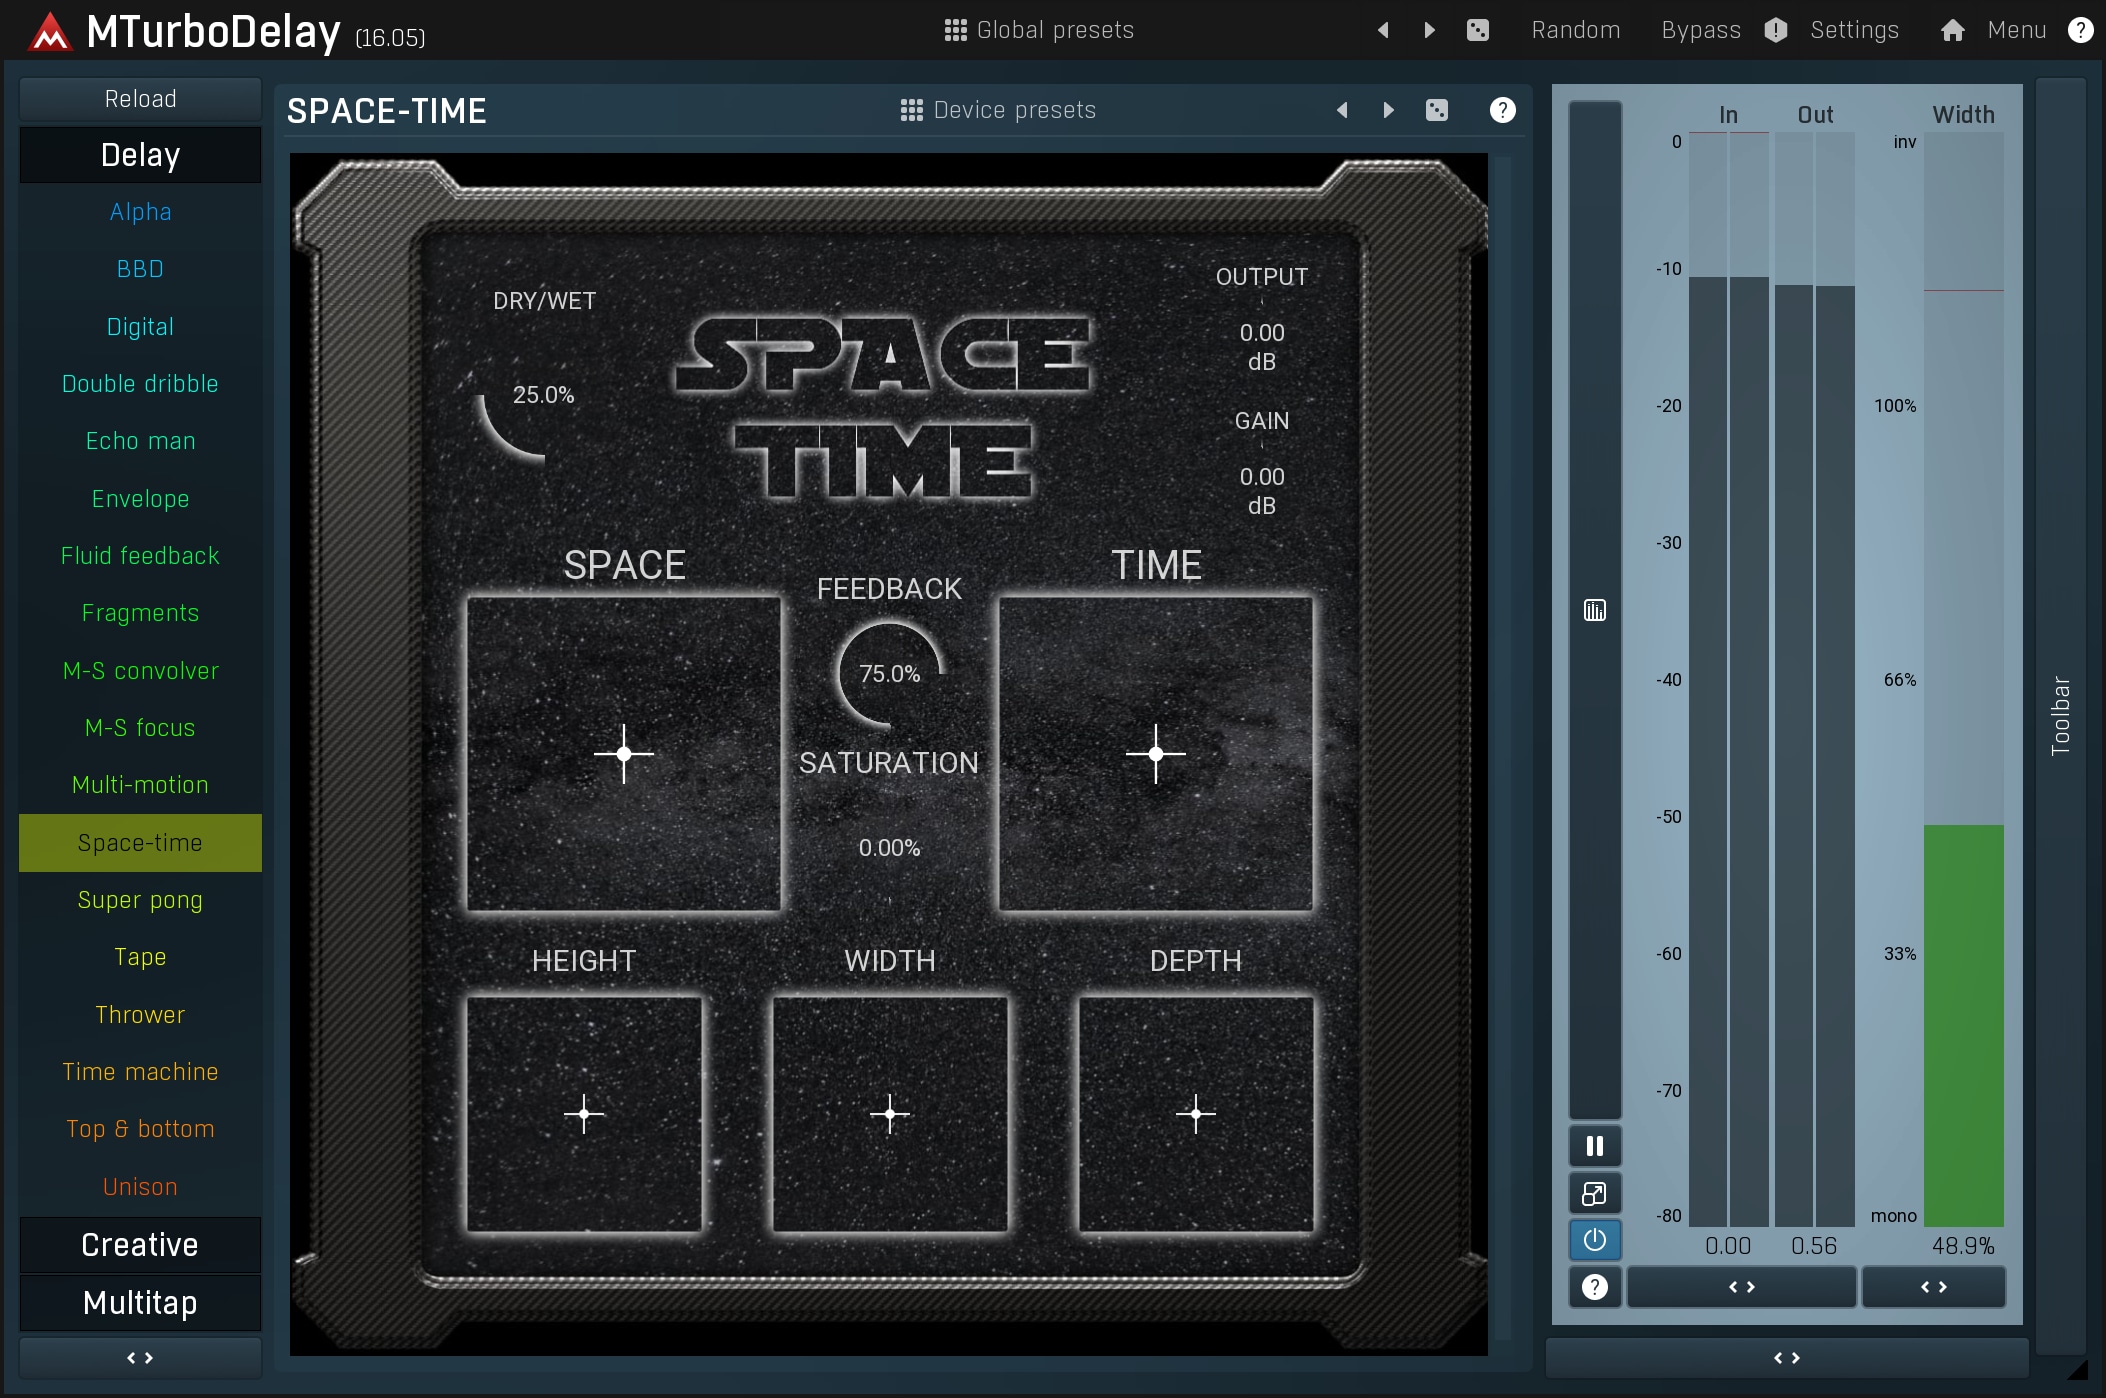This screenshot has height=1398, width=2106.
Task: Toggle Bypass
Action: (1700, 30)
